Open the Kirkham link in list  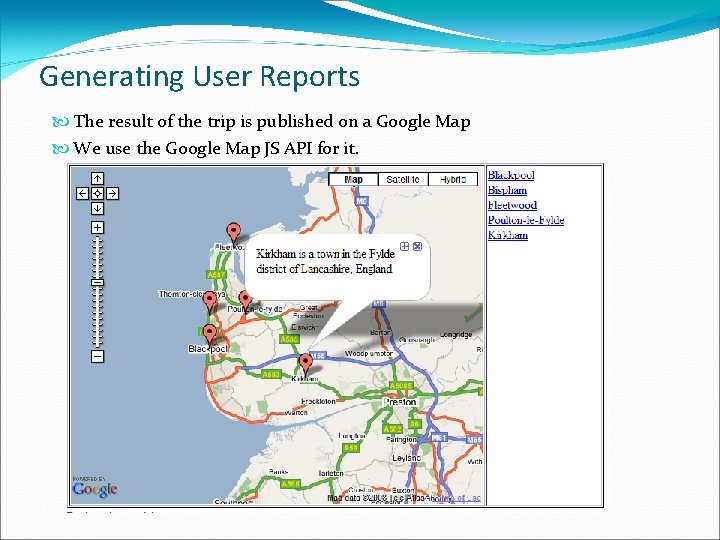[x=507, y=235]
